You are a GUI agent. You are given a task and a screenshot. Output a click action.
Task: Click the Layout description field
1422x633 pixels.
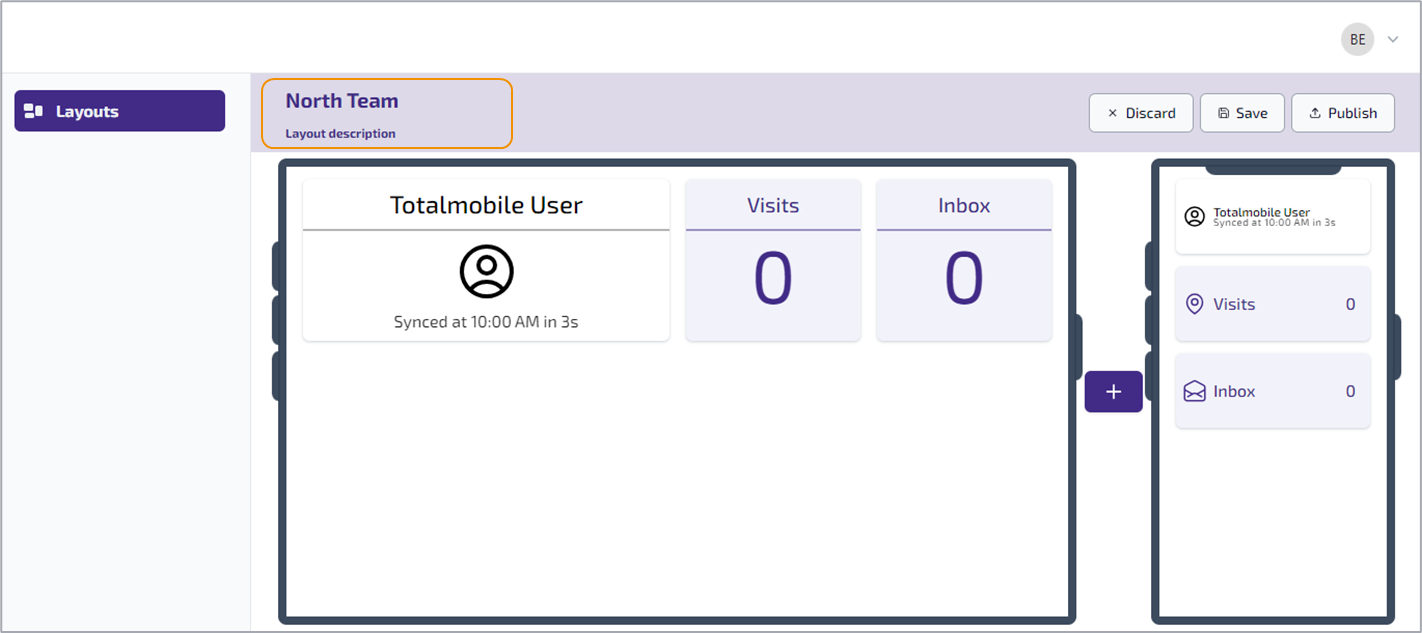click(x=340, y=133)
